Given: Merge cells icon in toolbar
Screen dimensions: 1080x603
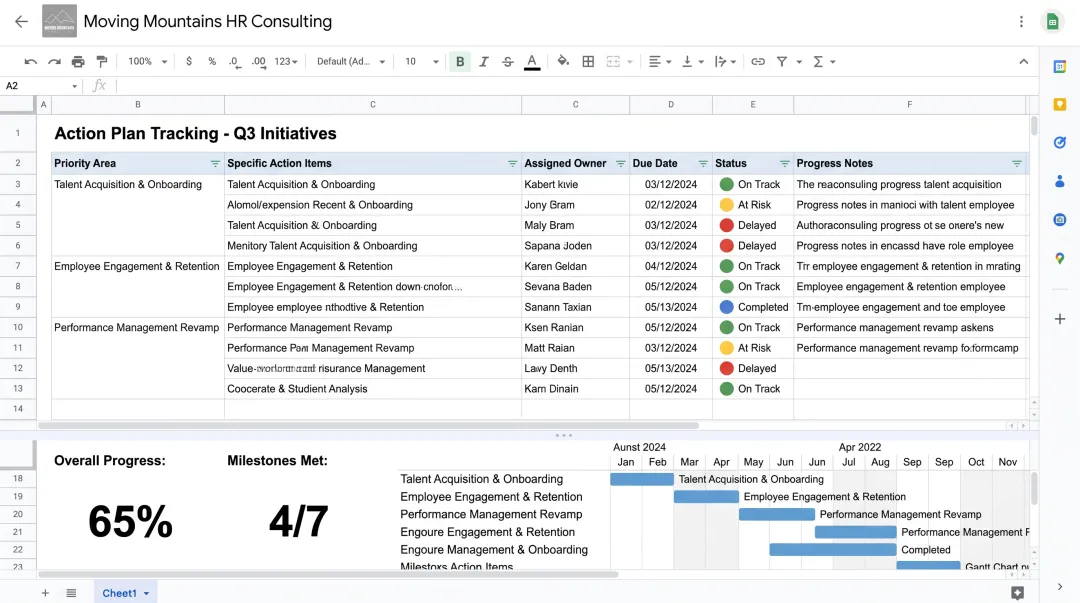Looking at the screenshot, I should pos(613,62).
